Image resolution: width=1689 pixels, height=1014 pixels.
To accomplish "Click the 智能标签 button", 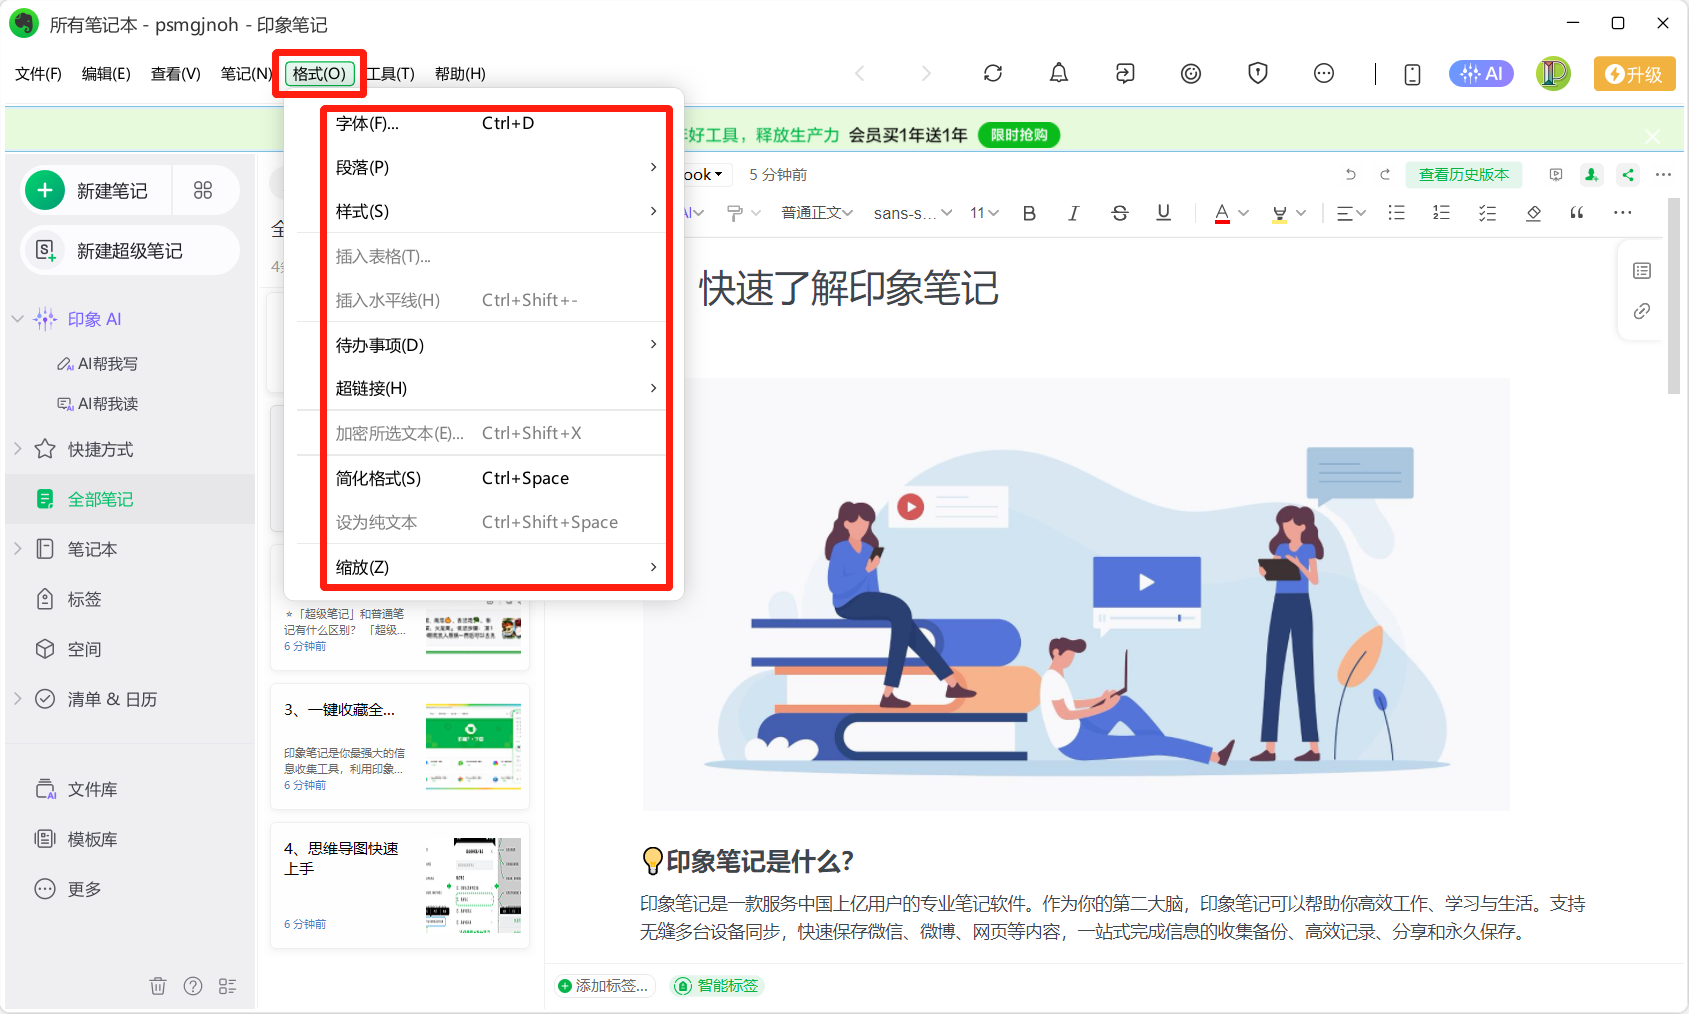I will (717, 986).
